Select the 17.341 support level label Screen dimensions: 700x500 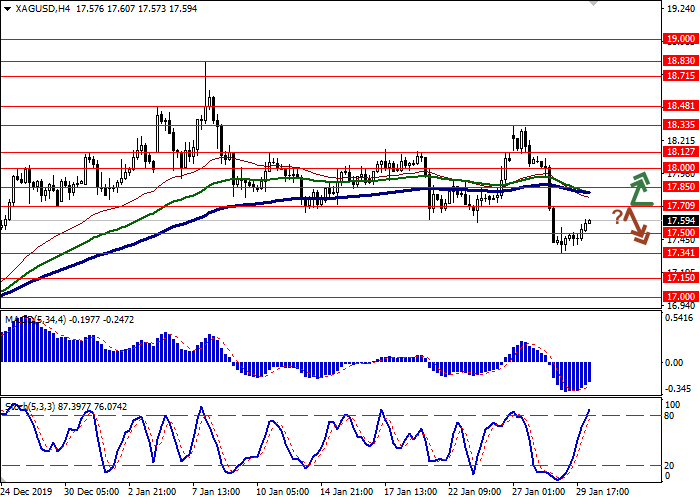679,253
